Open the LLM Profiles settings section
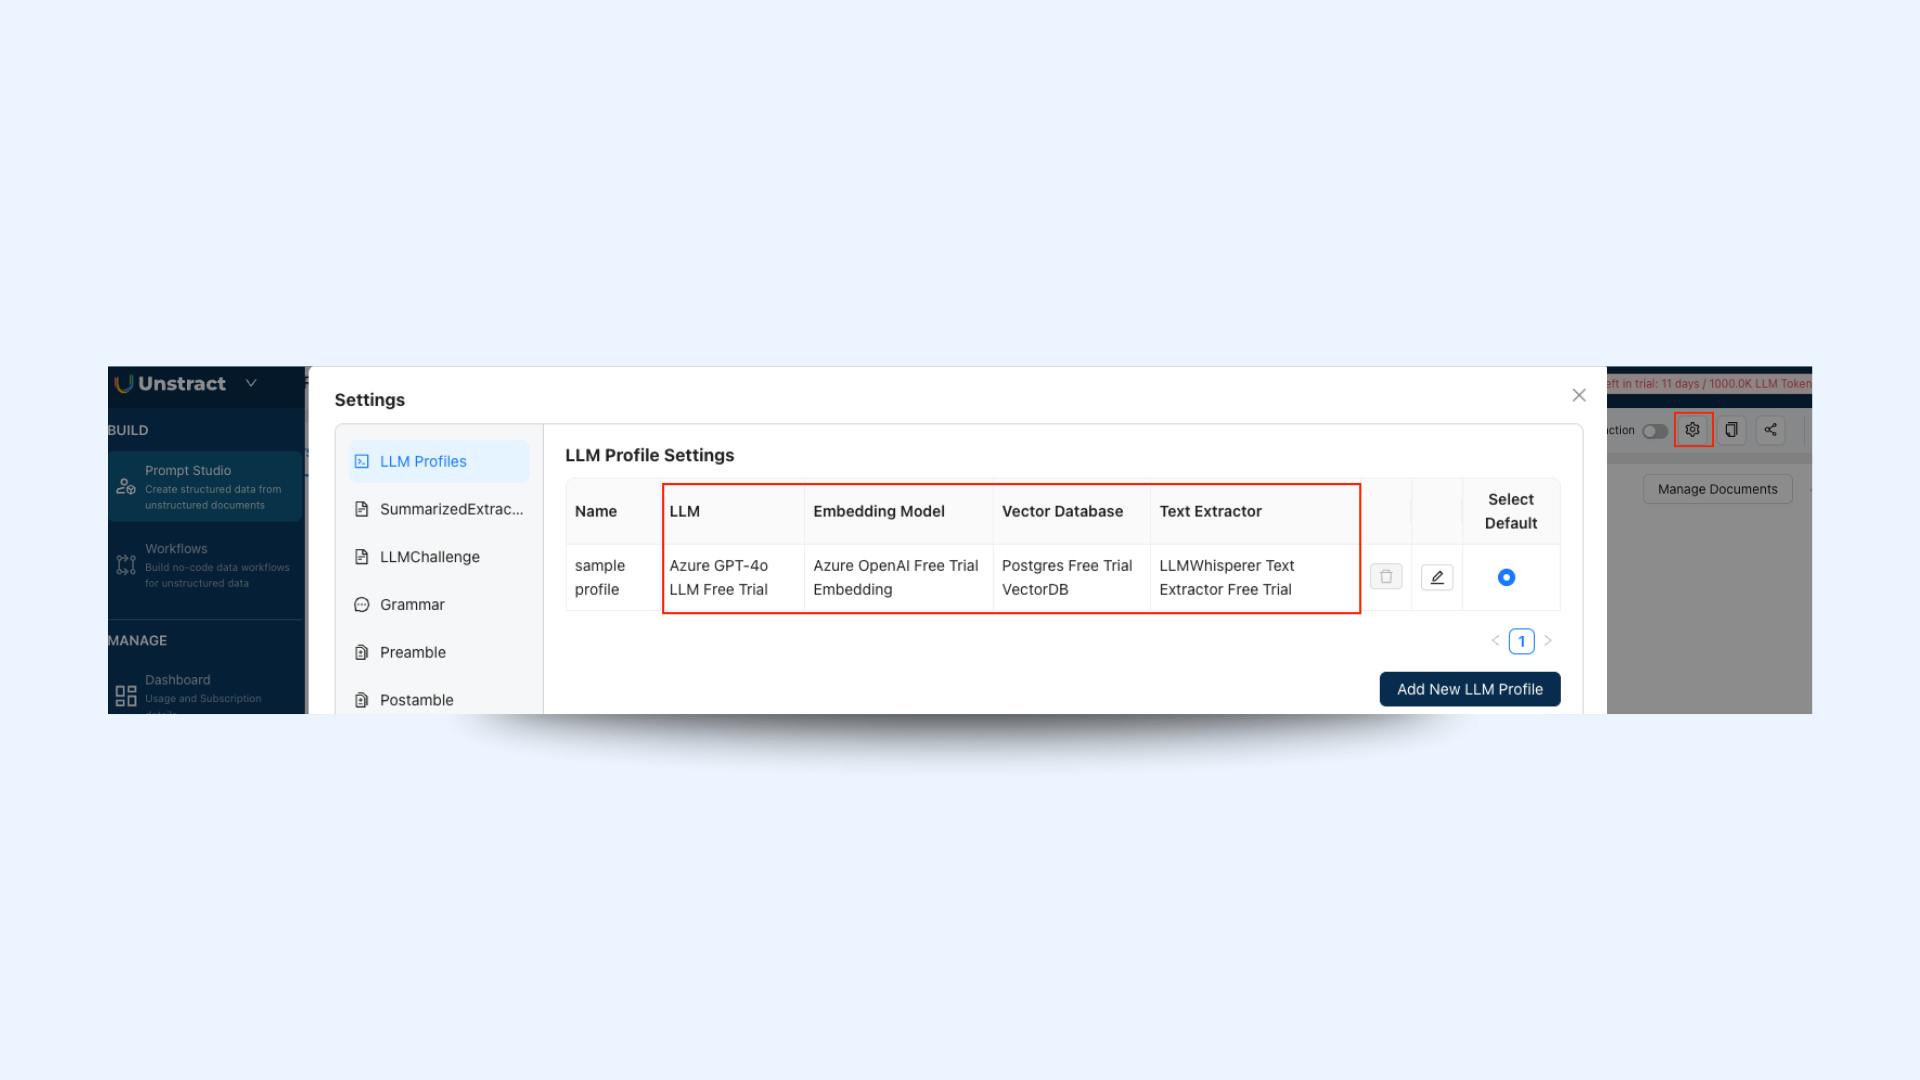This screenshot has width=1920, height=1080. click(423, 461)
